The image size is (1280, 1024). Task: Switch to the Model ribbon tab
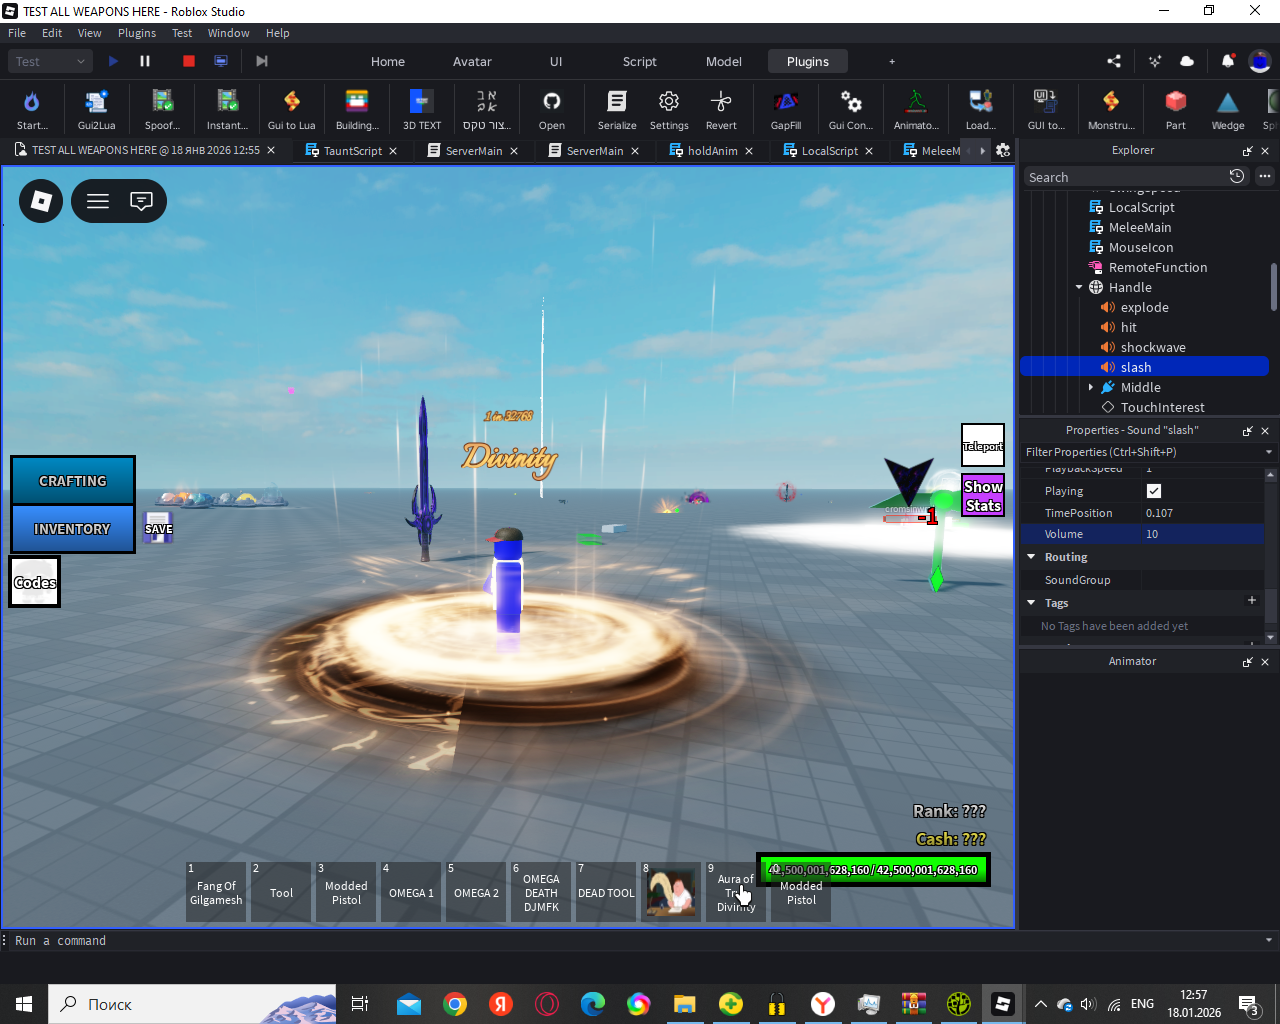[x=723, y=61]
